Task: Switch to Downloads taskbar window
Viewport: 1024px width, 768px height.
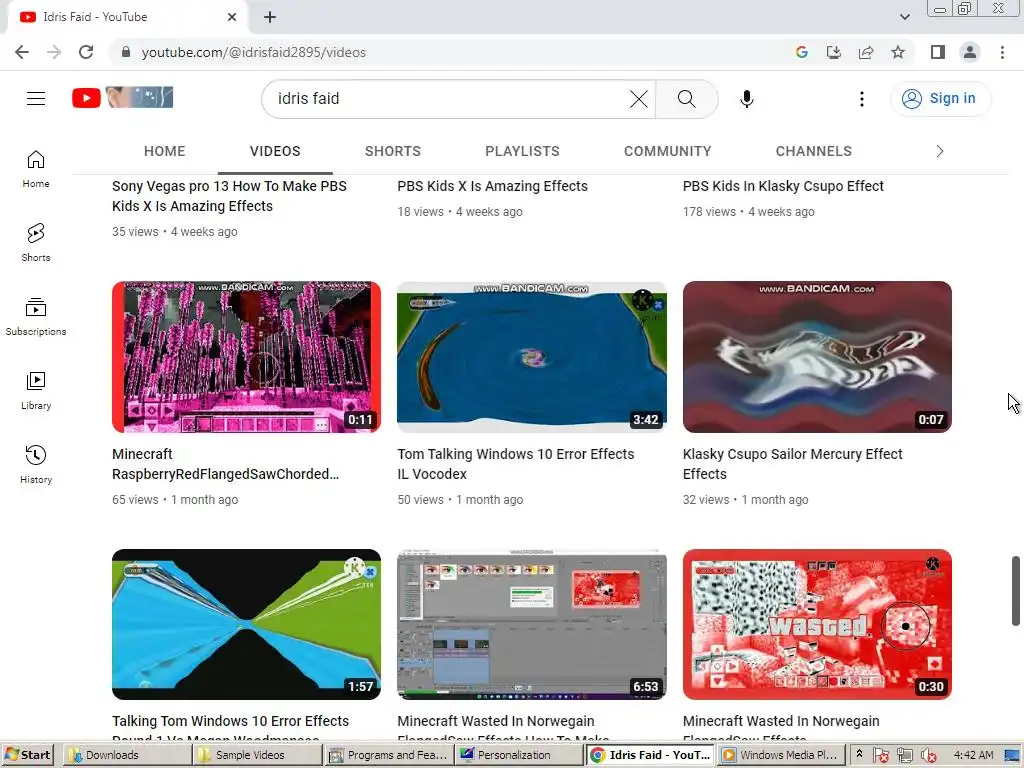Action: pos(127,755)
